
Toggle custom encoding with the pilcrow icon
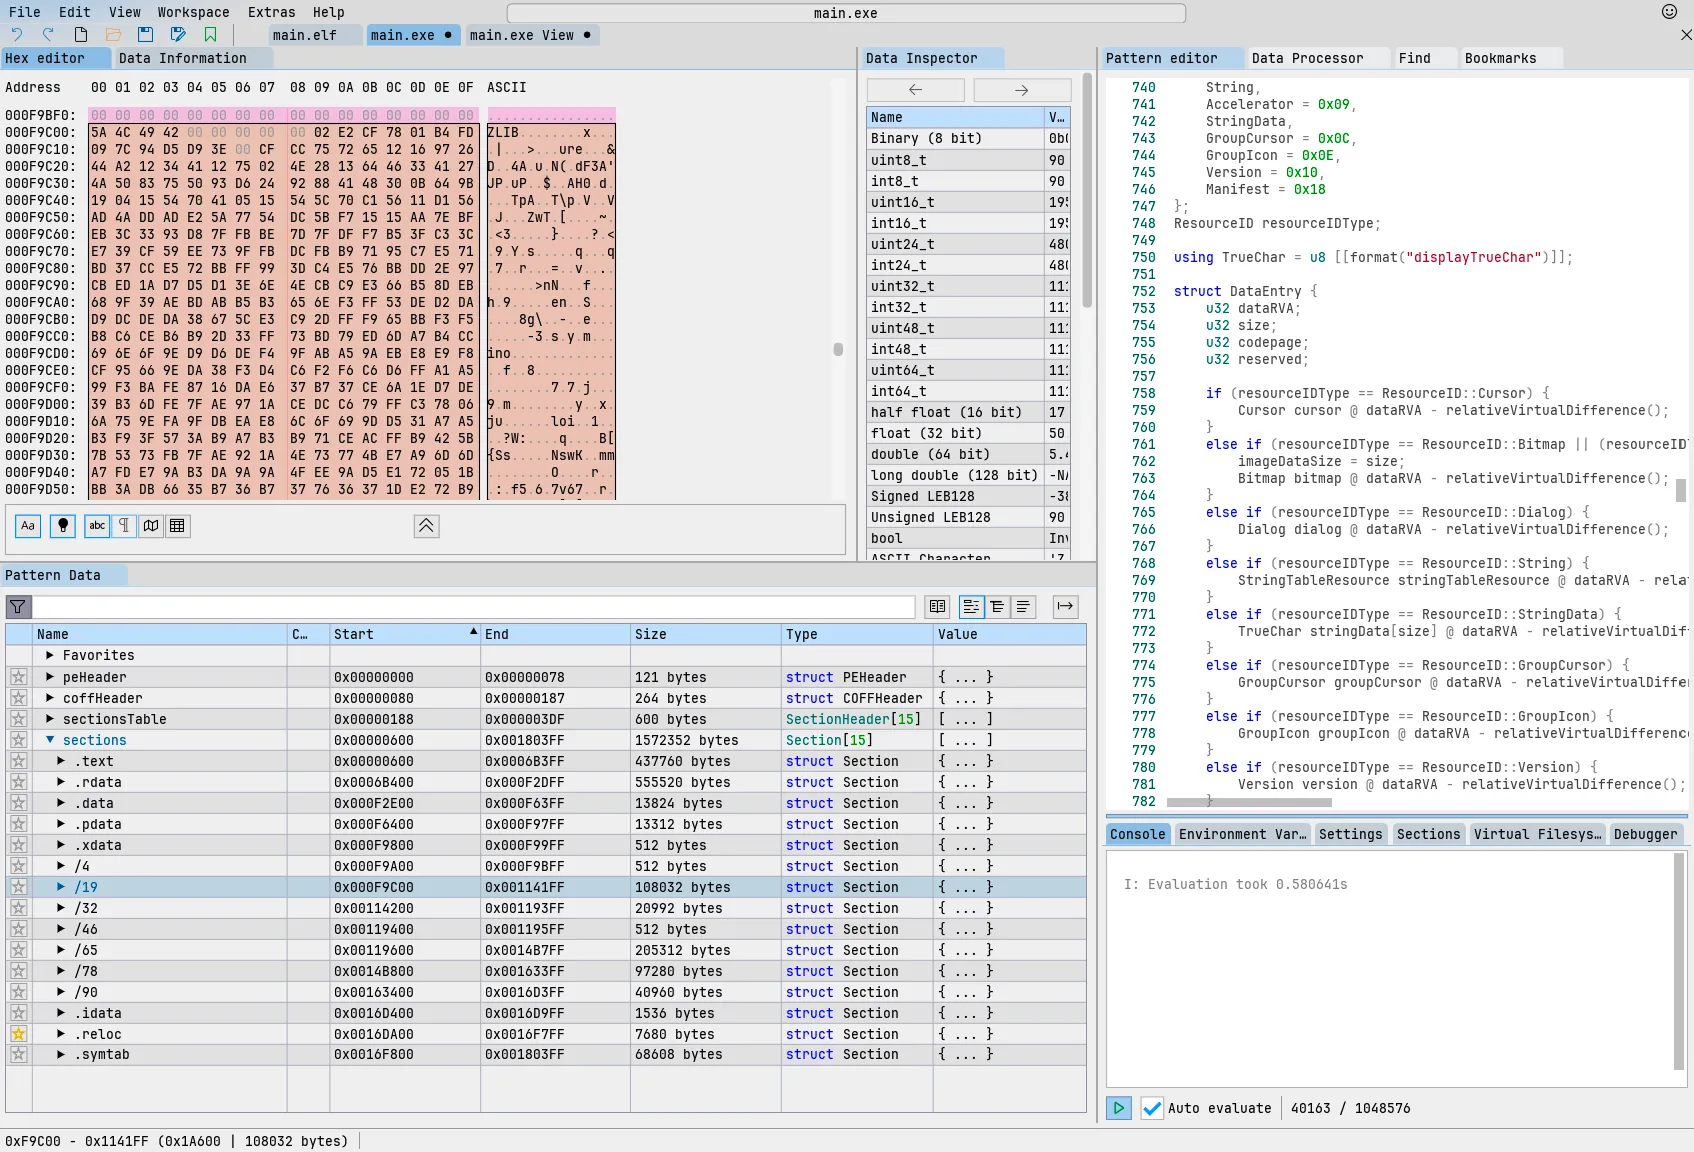tap(124, 526)
